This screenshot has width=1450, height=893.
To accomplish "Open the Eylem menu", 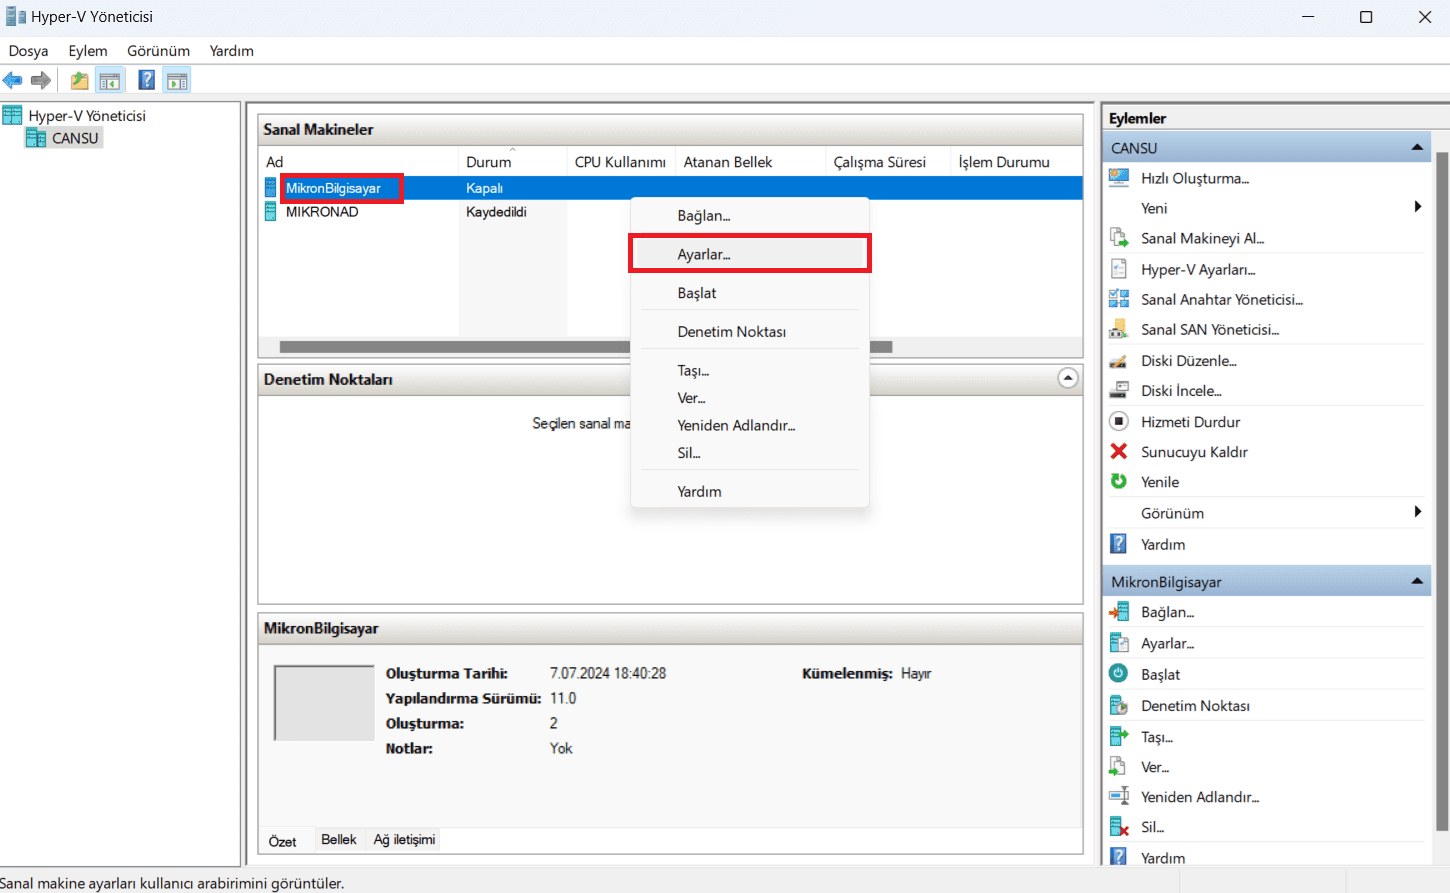I will (88, 51).
